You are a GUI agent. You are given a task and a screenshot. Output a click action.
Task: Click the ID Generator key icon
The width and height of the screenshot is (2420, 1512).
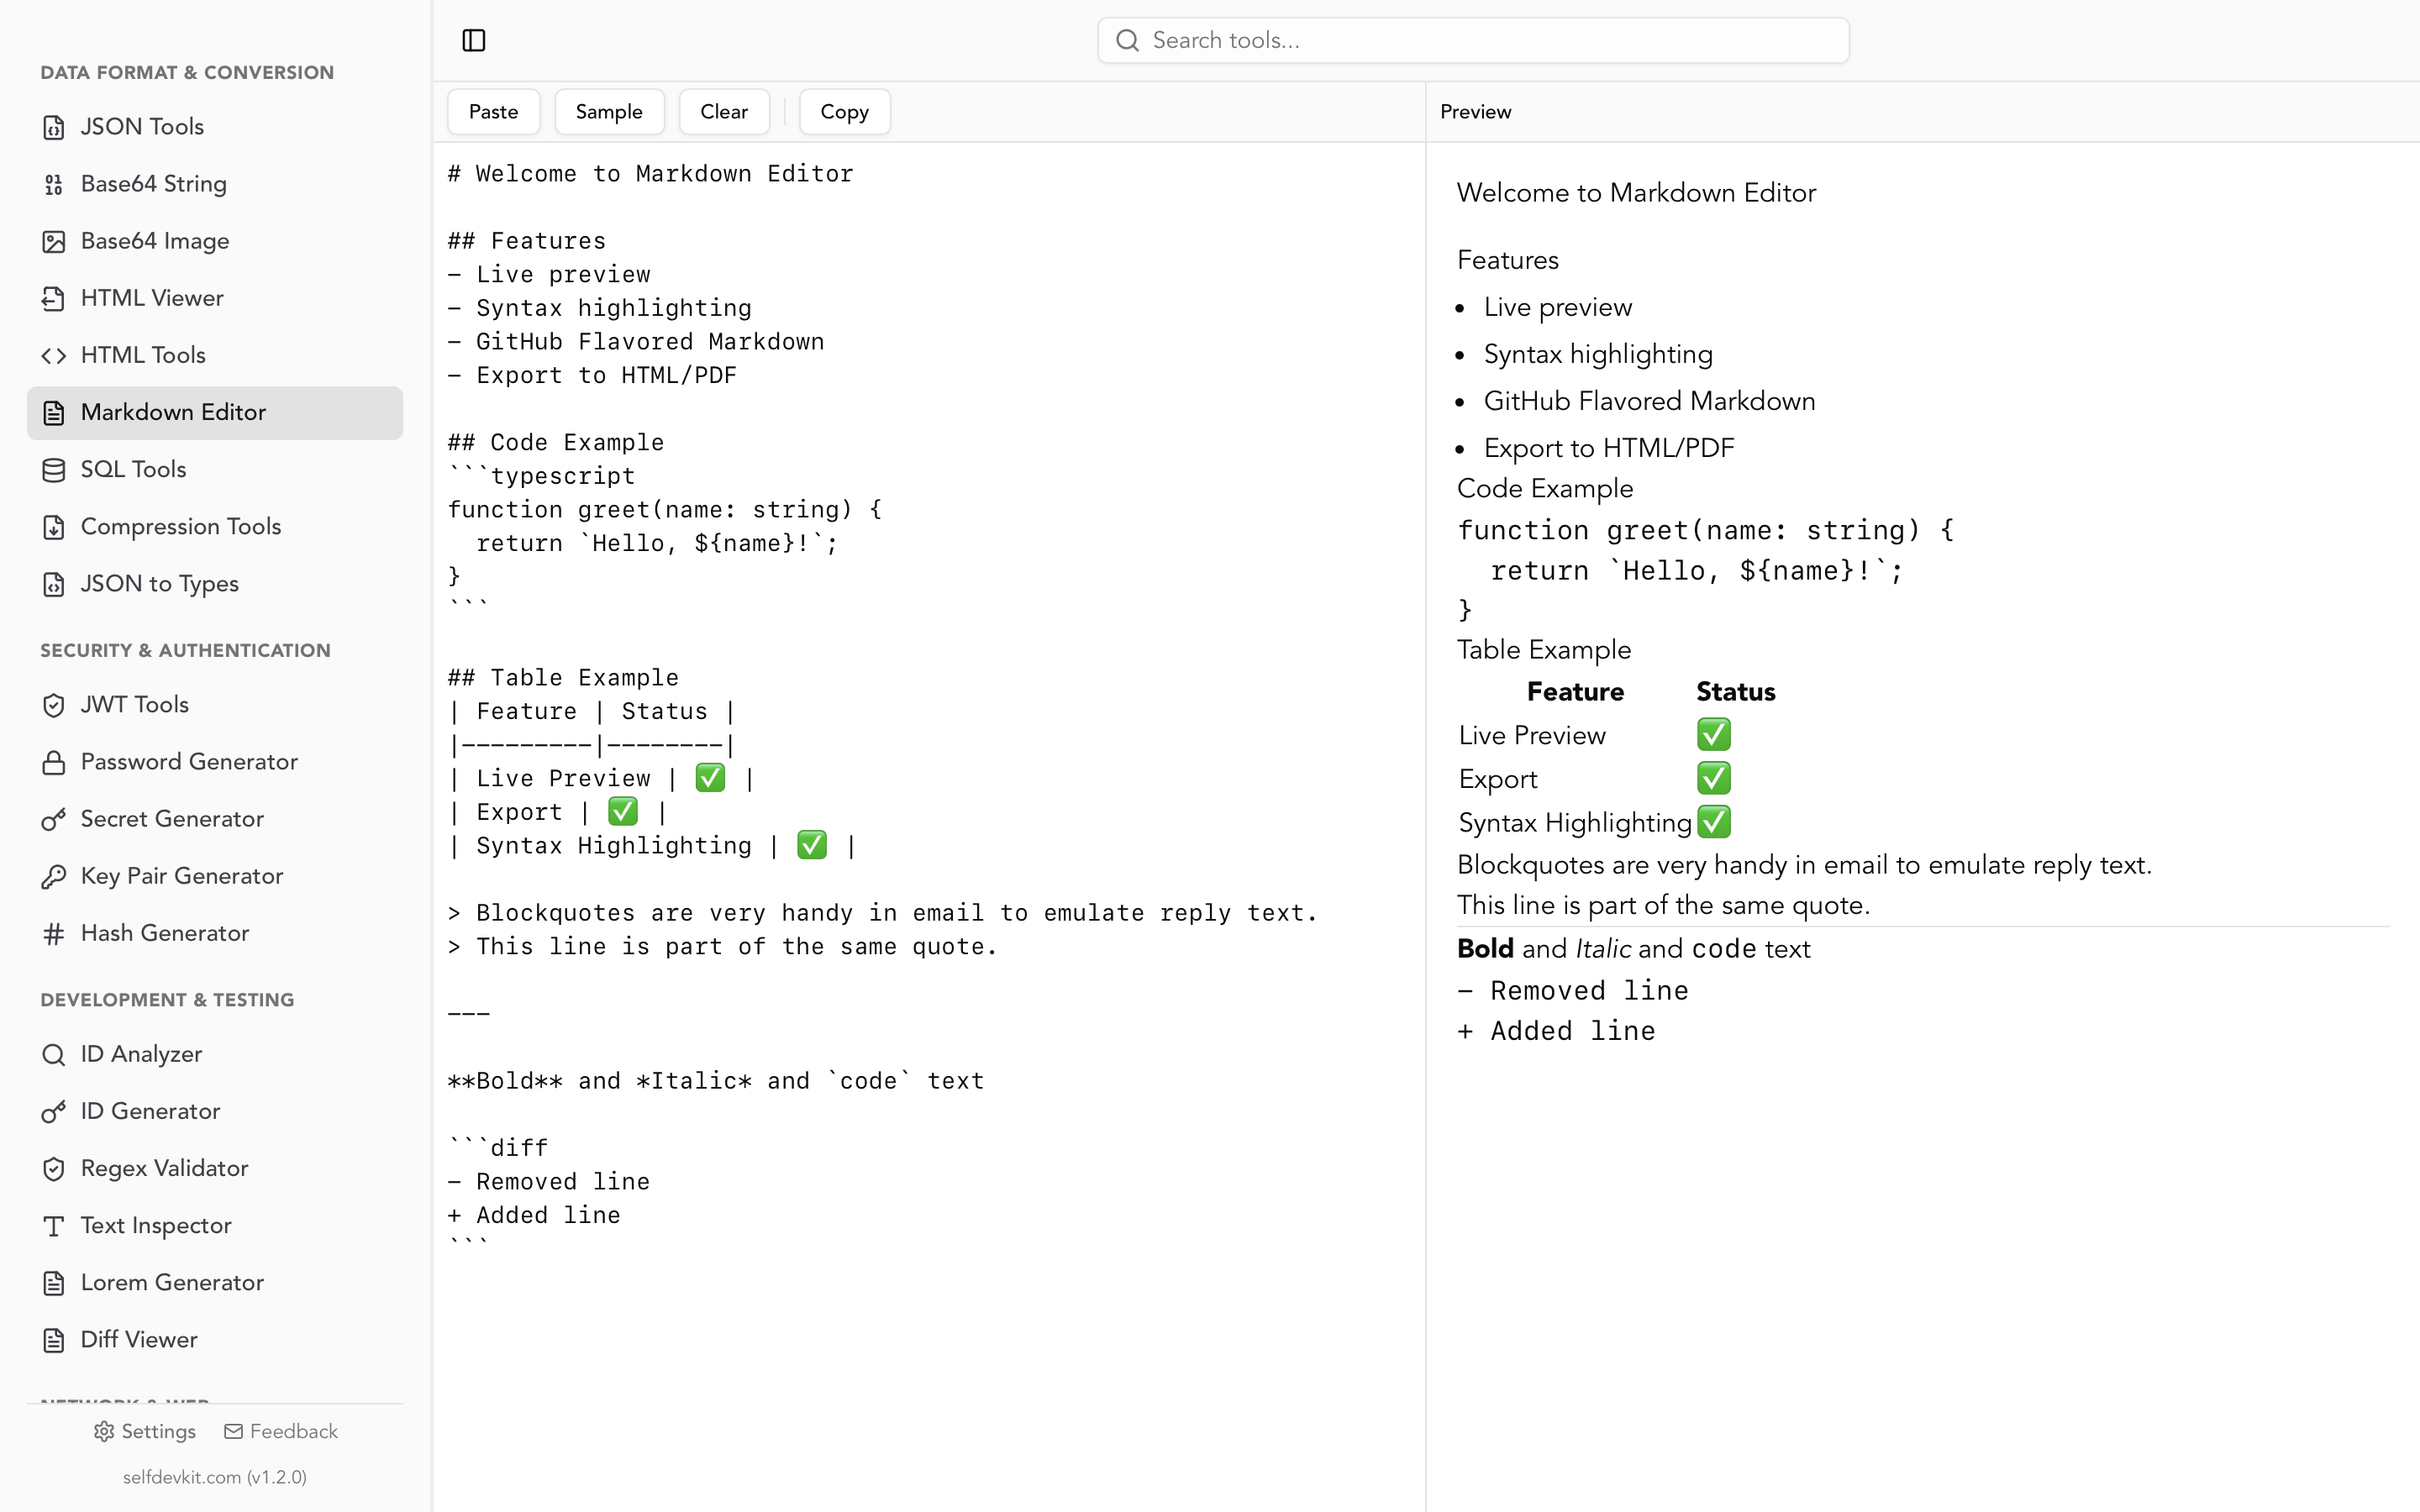[54, 1111]
